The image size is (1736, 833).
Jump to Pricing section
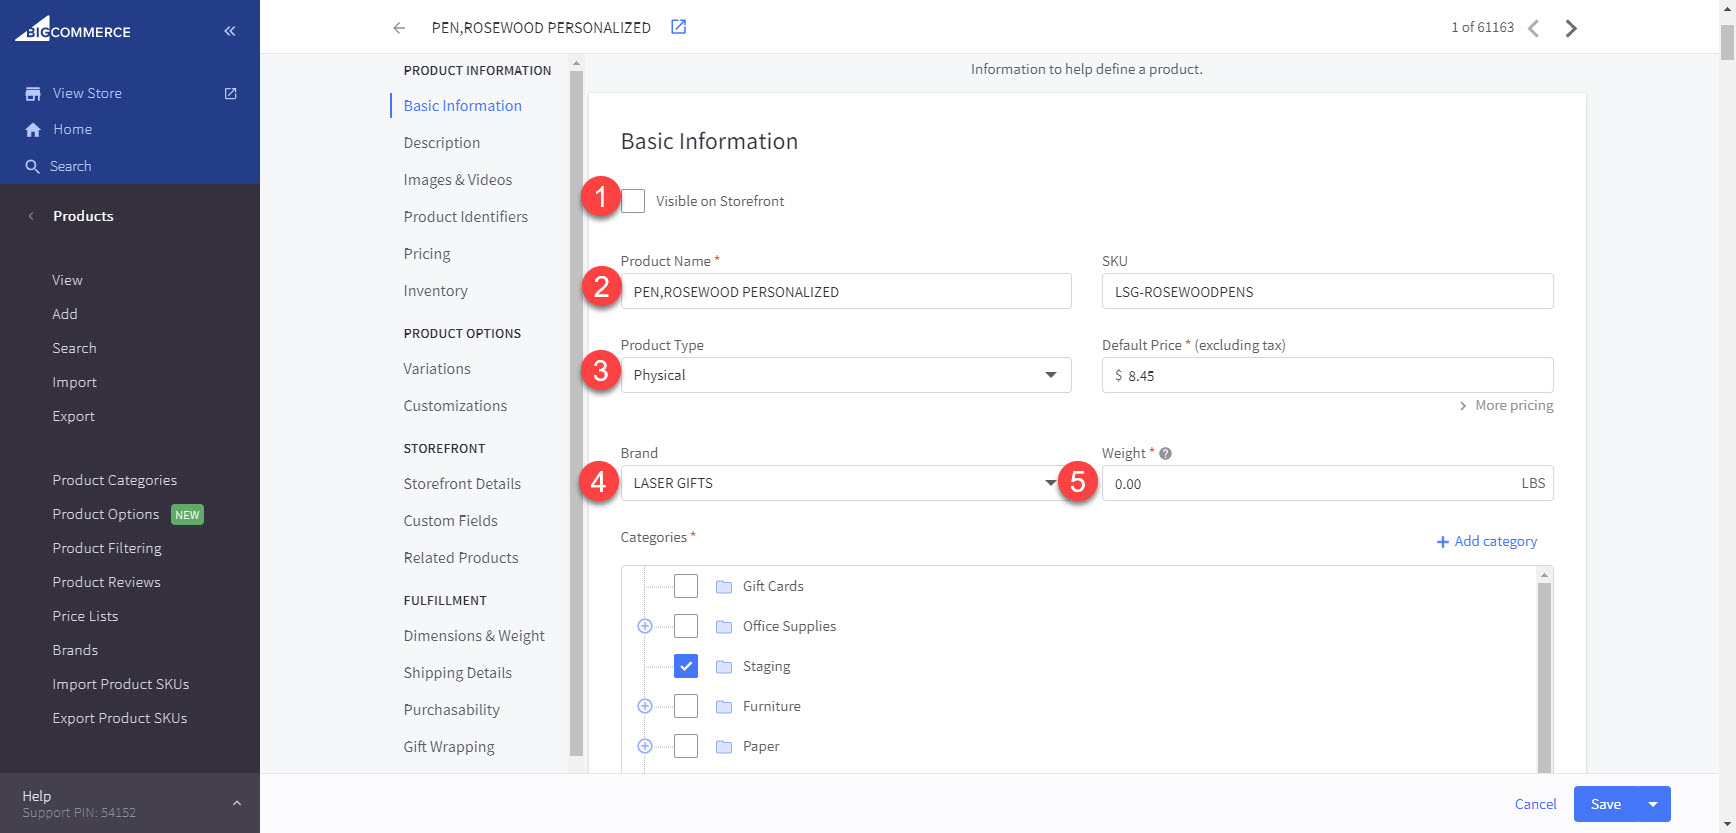(x=427, y=254)
